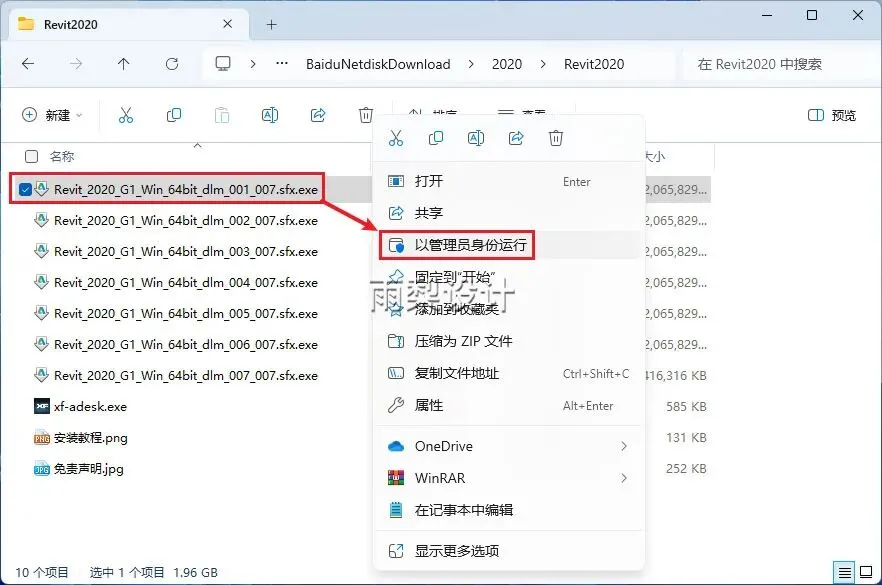
Task: Click Revit2020 in the address path
Action: [x=594, y=64]
